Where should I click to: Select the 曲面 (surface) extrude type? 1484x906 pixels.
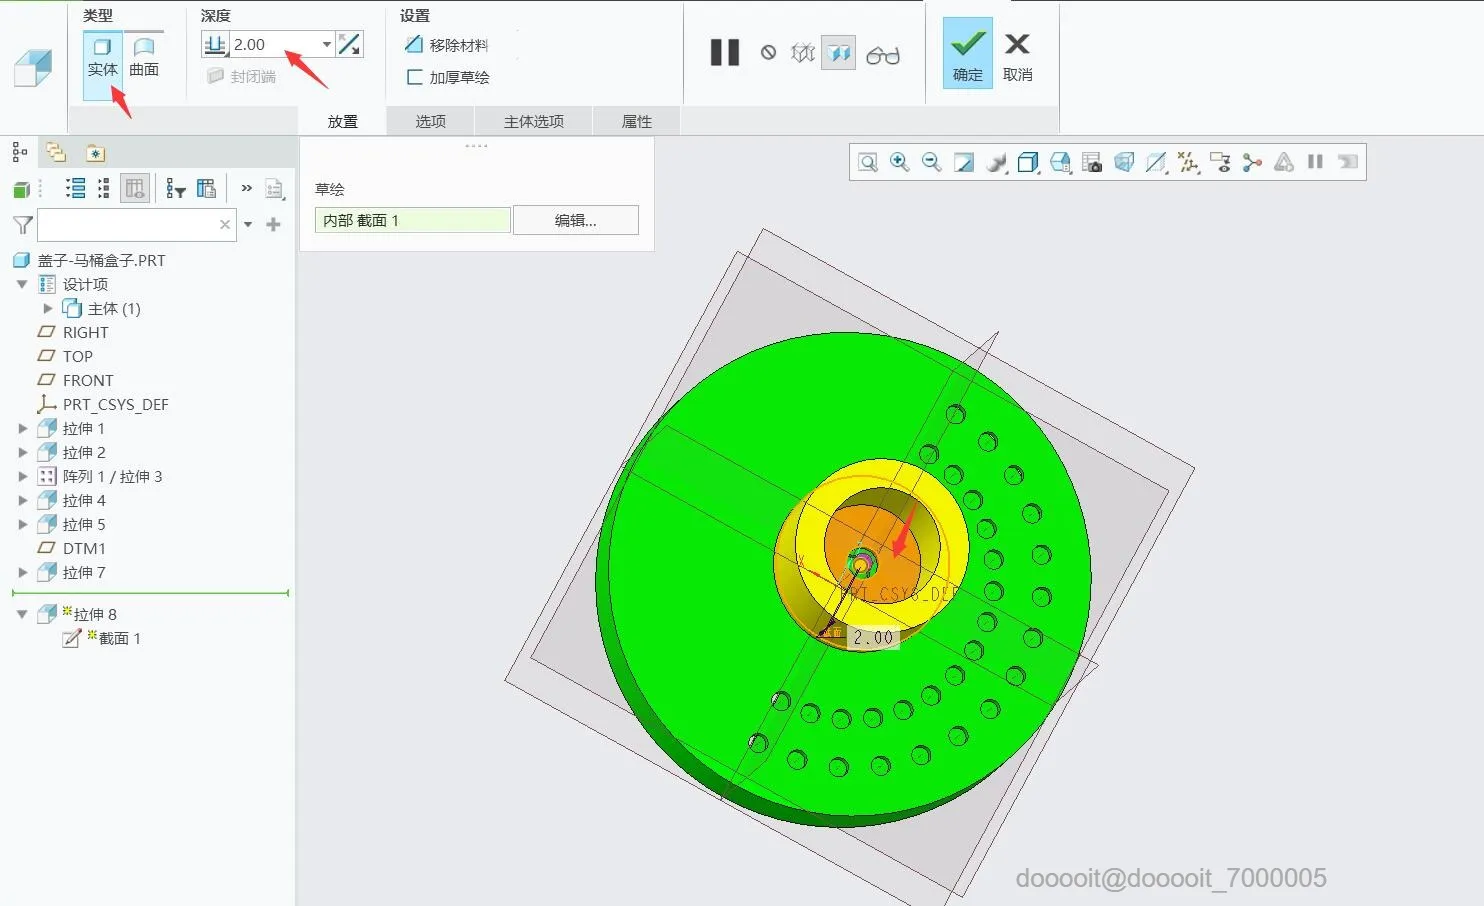click(144, 57)
